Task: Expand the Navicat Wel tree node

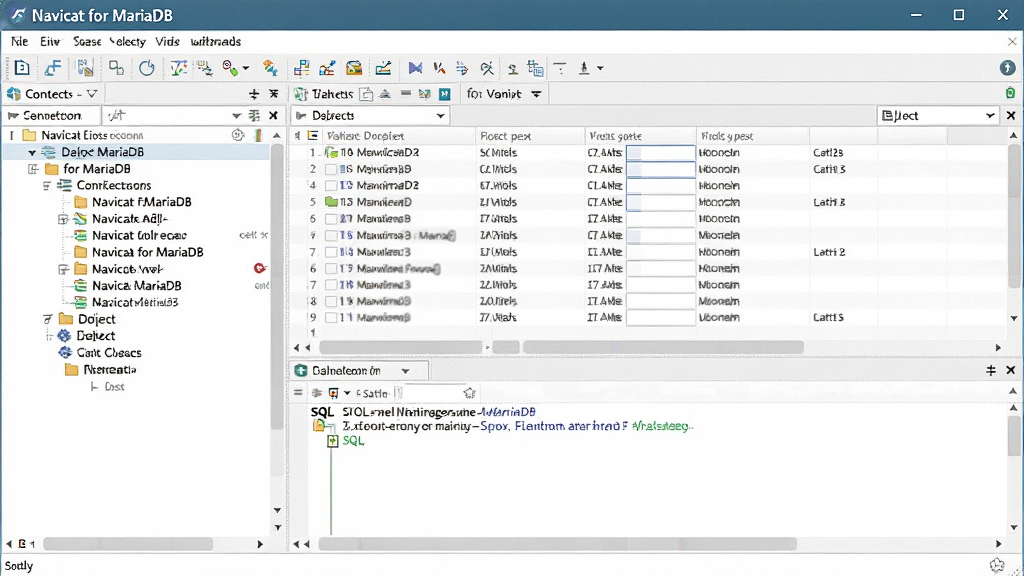Action: click(63, 269)
